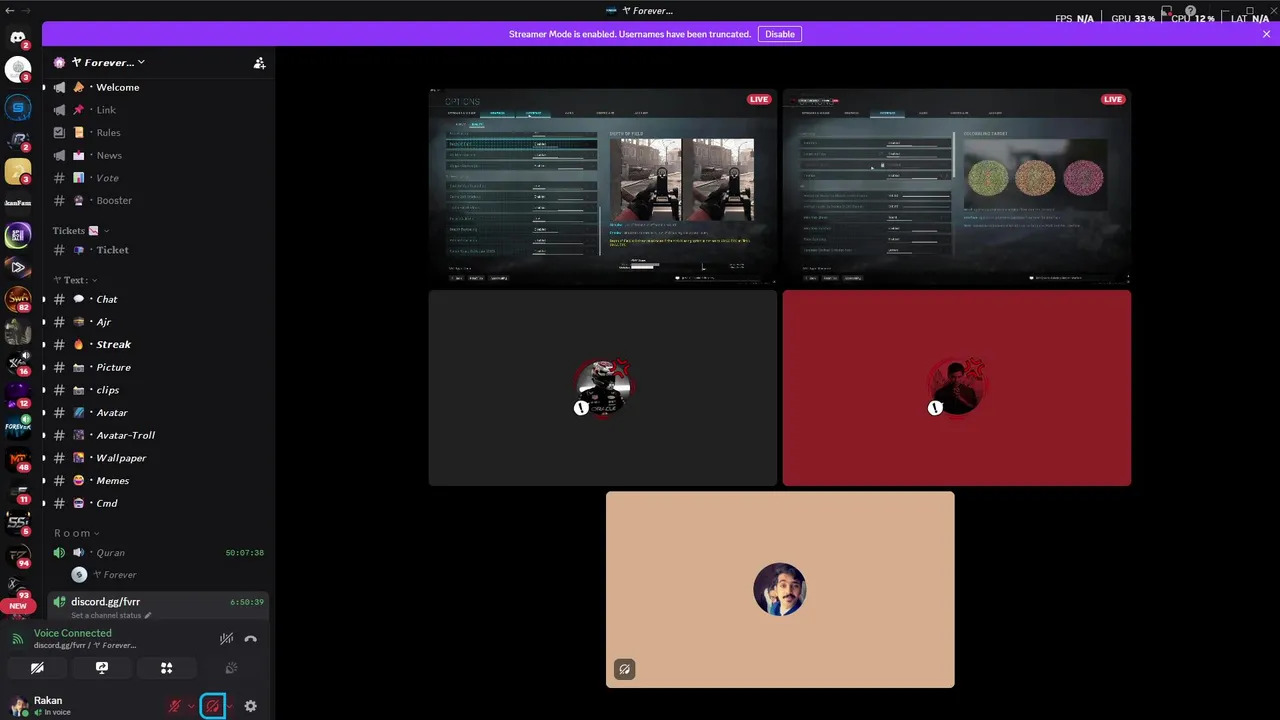The image size is (1280, 720).
Task: Open server icon with double-arrow play logo
Action: click(x=18, y=267)
